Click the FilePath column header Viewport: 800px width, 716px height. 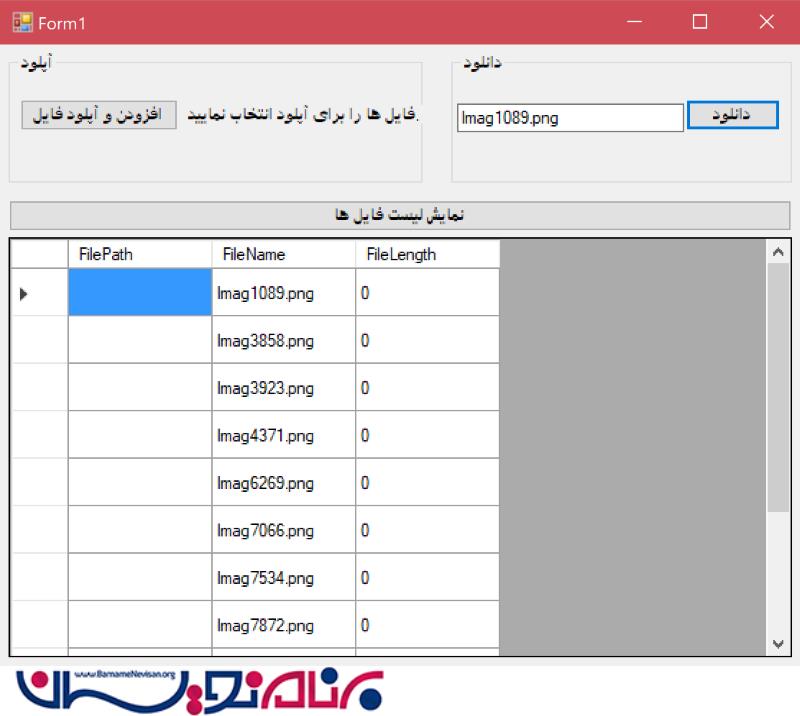point(140,254)
